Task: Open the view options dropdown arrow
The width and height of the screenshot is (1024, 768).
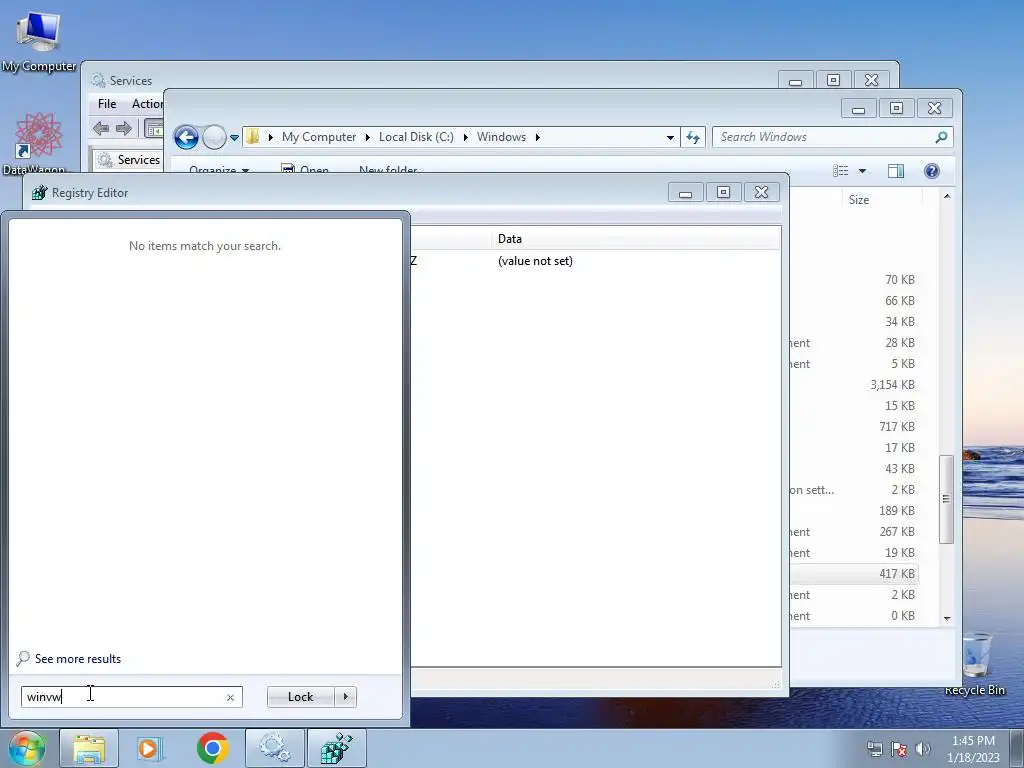Action: tap(862, 171)
